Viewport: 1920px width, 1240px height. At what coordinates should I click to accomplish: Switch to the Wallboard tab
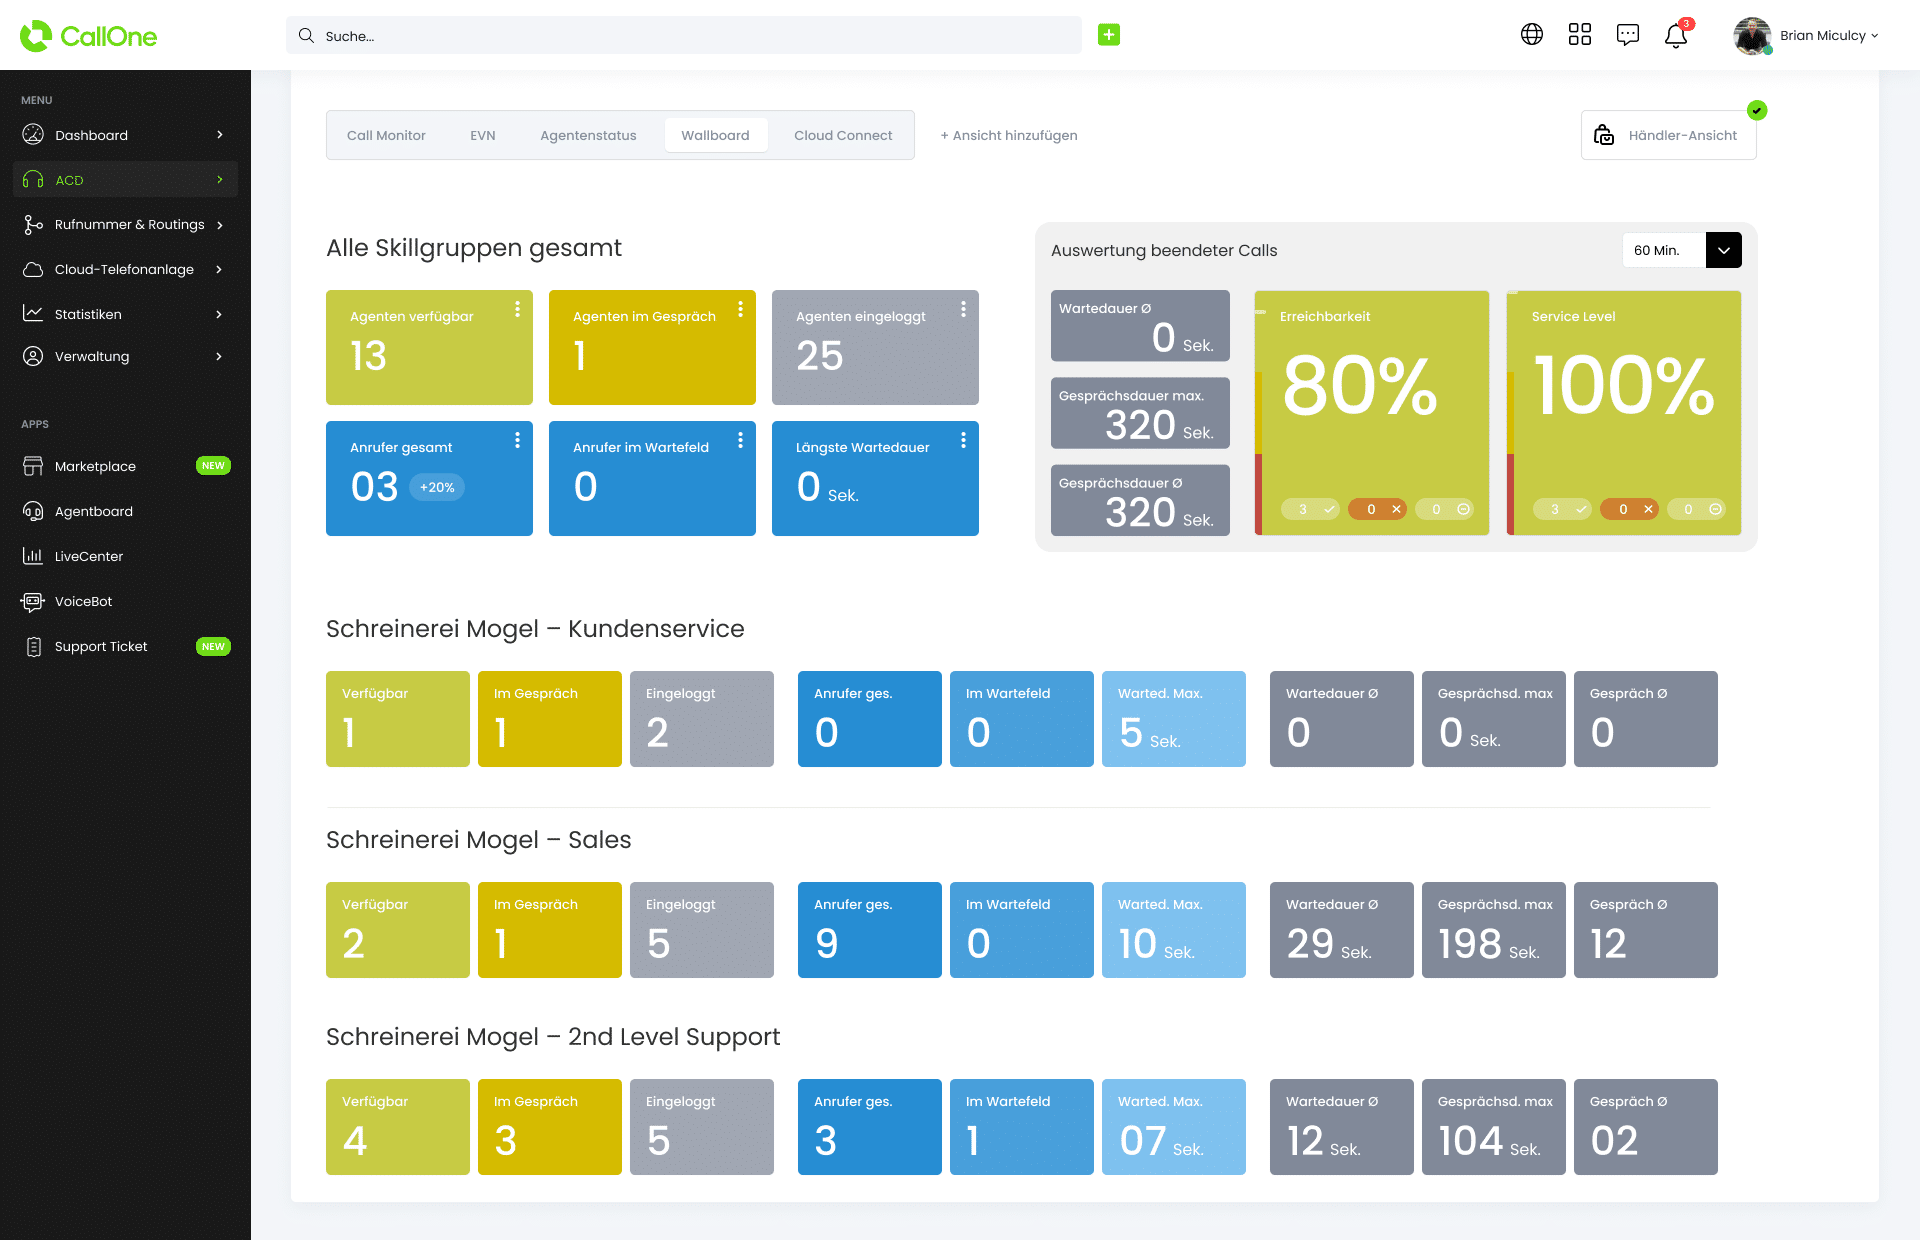pyautogui.click(x=715, y=134)
